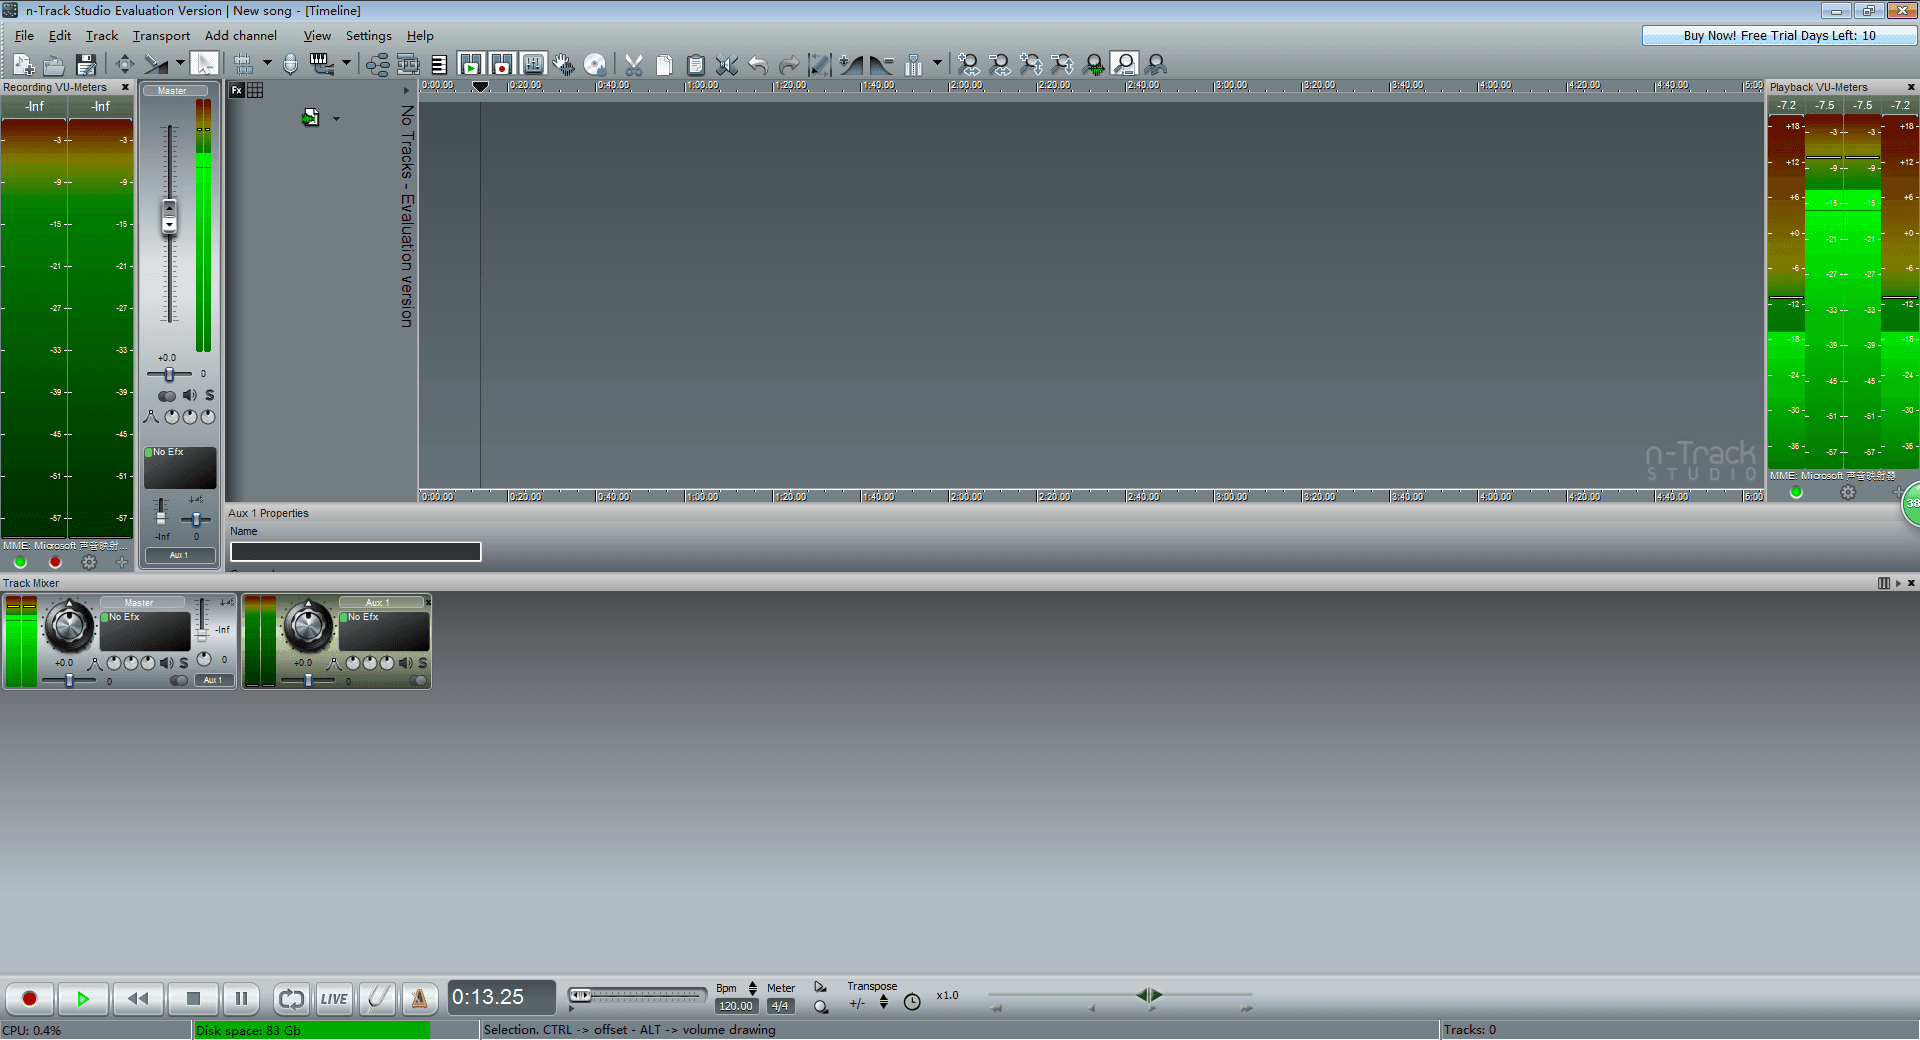Open the Settings menu
This screenshot has height=1040, width=1920.
[x=368, y=35]
